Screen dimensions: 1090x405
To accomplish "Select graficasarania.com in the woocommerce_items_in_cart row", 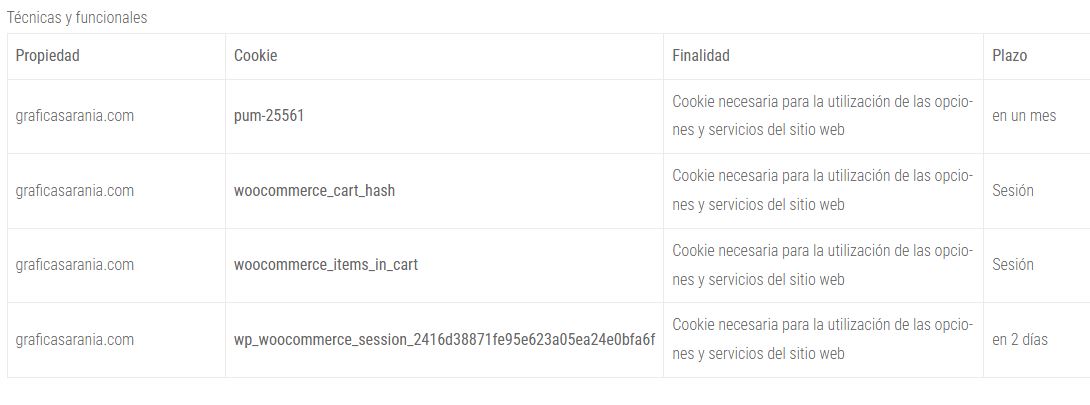I will pos(75,265).
